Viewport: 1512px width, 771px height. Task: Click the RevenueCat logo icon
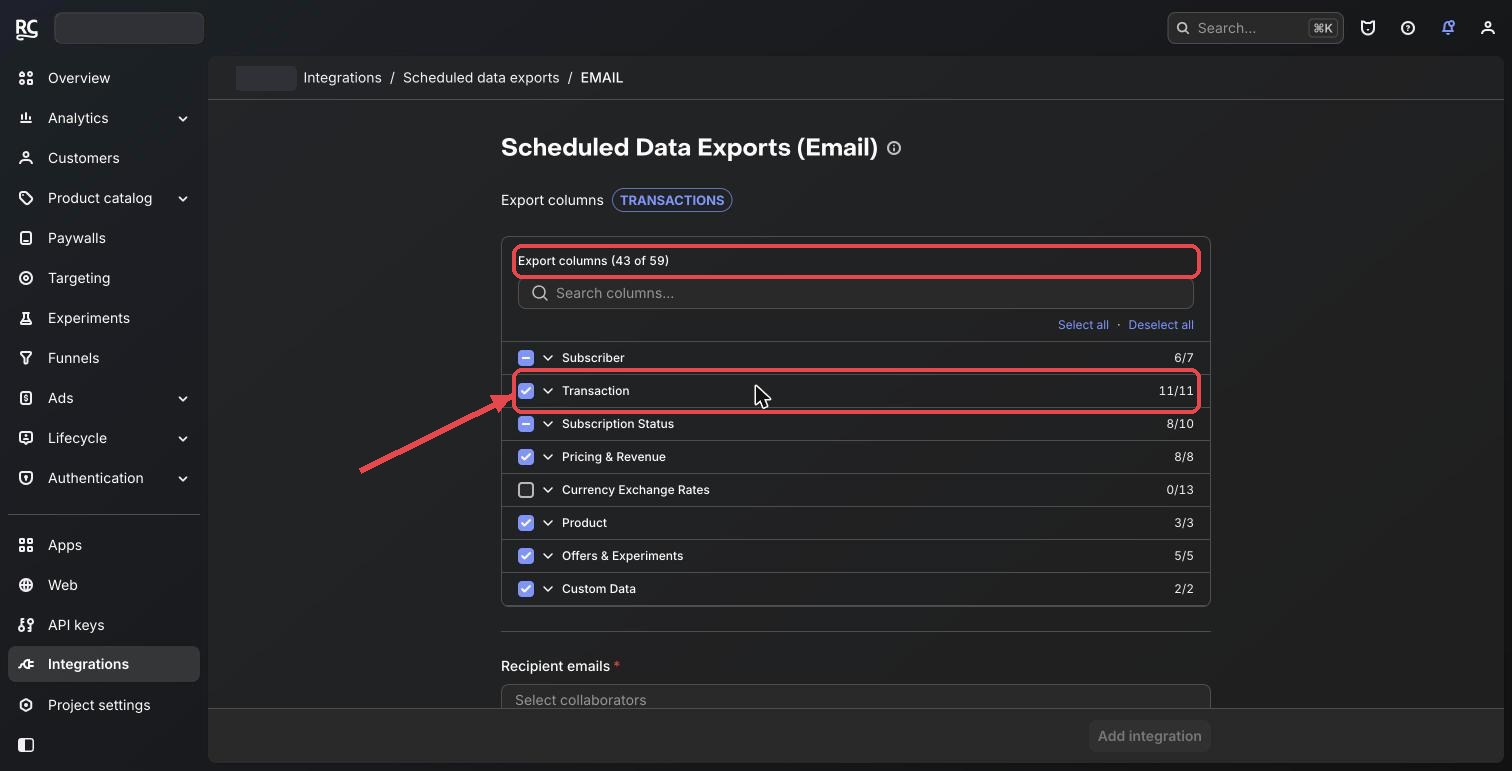tap(27, 28)
